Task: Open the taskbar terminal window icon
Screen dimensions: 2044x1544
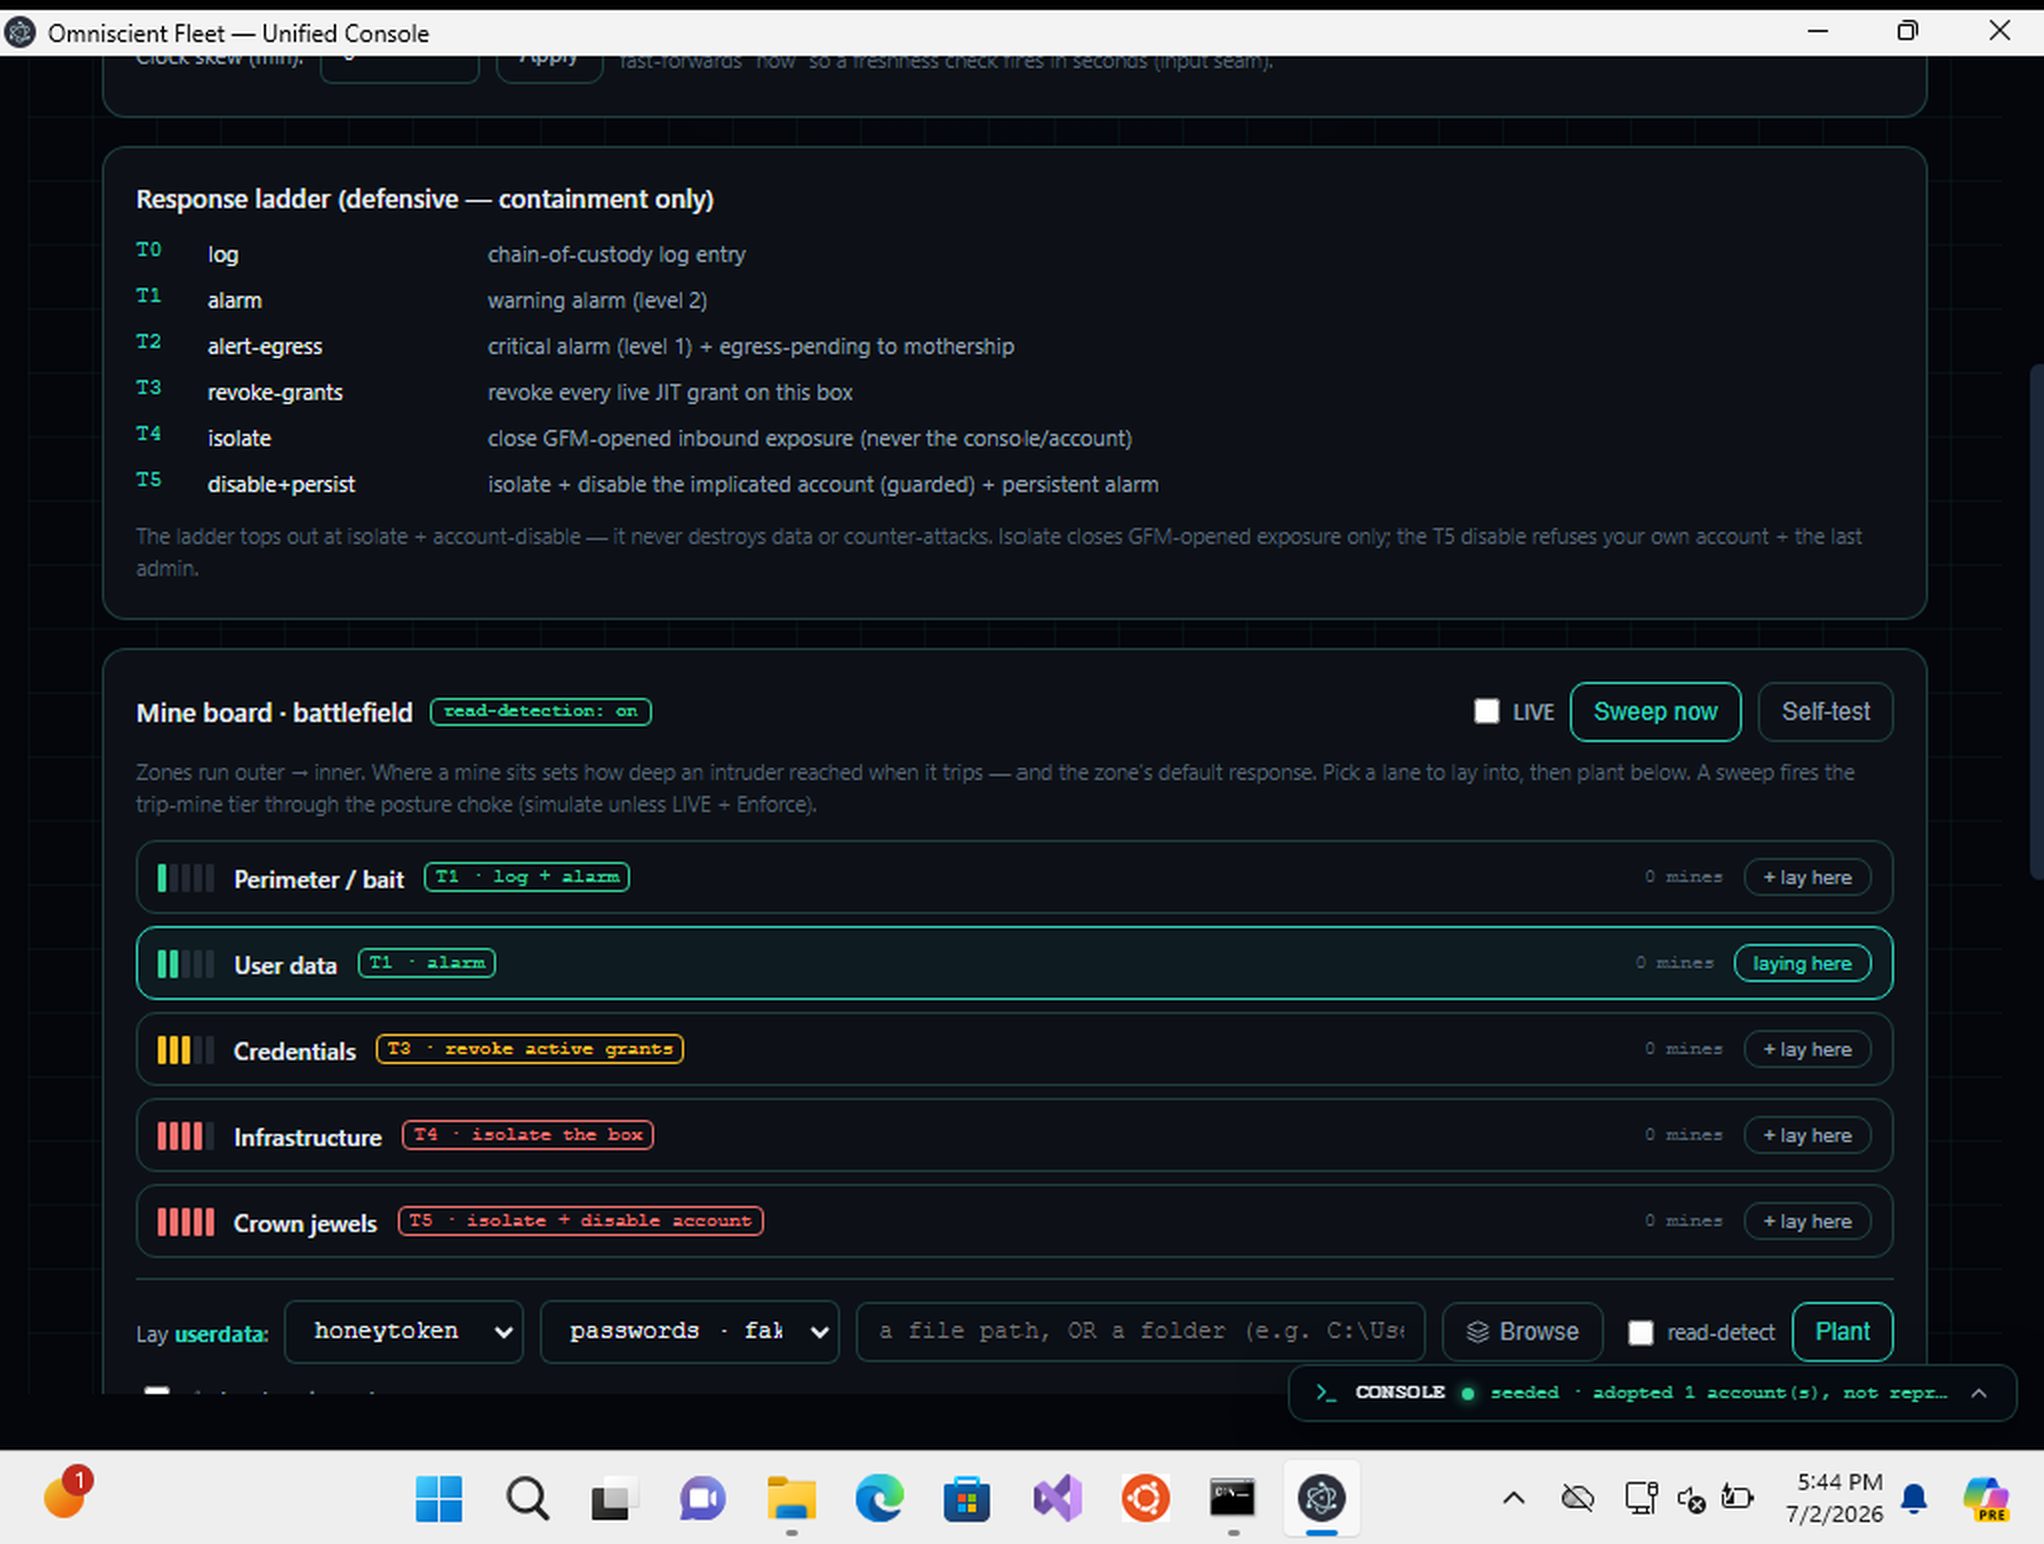Action: tap(1232, 1498)
